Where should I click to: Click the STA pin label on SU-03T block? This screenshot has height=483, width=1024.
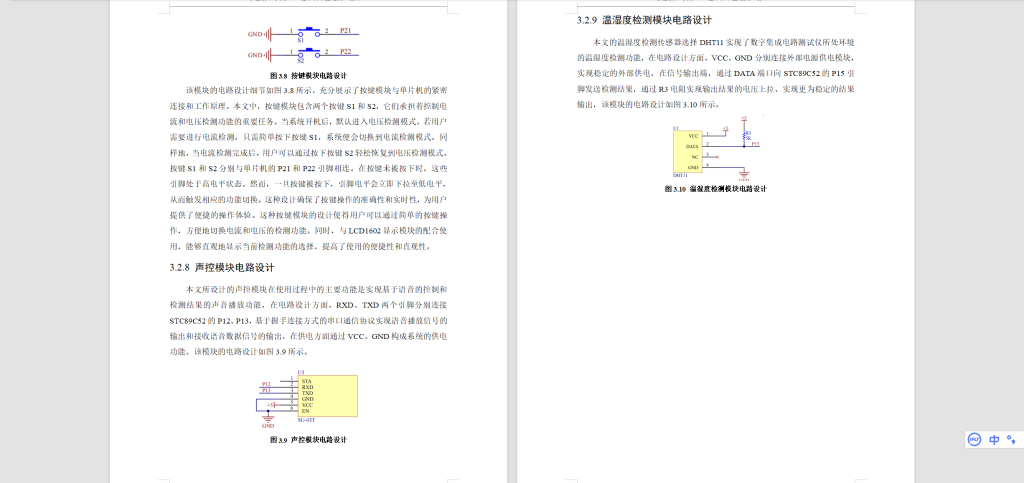[x=306, y=381]
